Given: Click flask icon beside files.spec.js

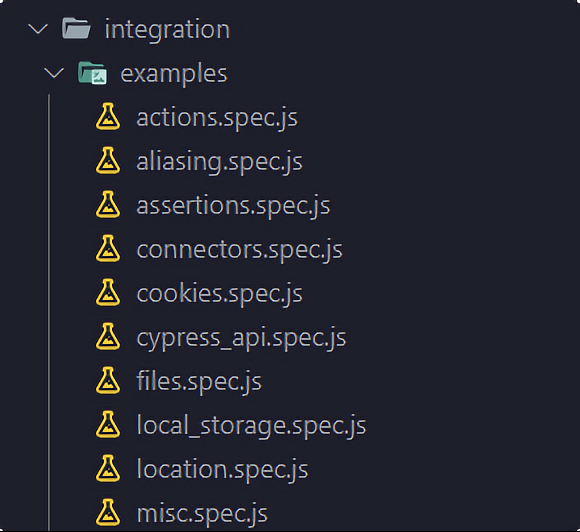Looking at the screenshot, I should 108,380.
